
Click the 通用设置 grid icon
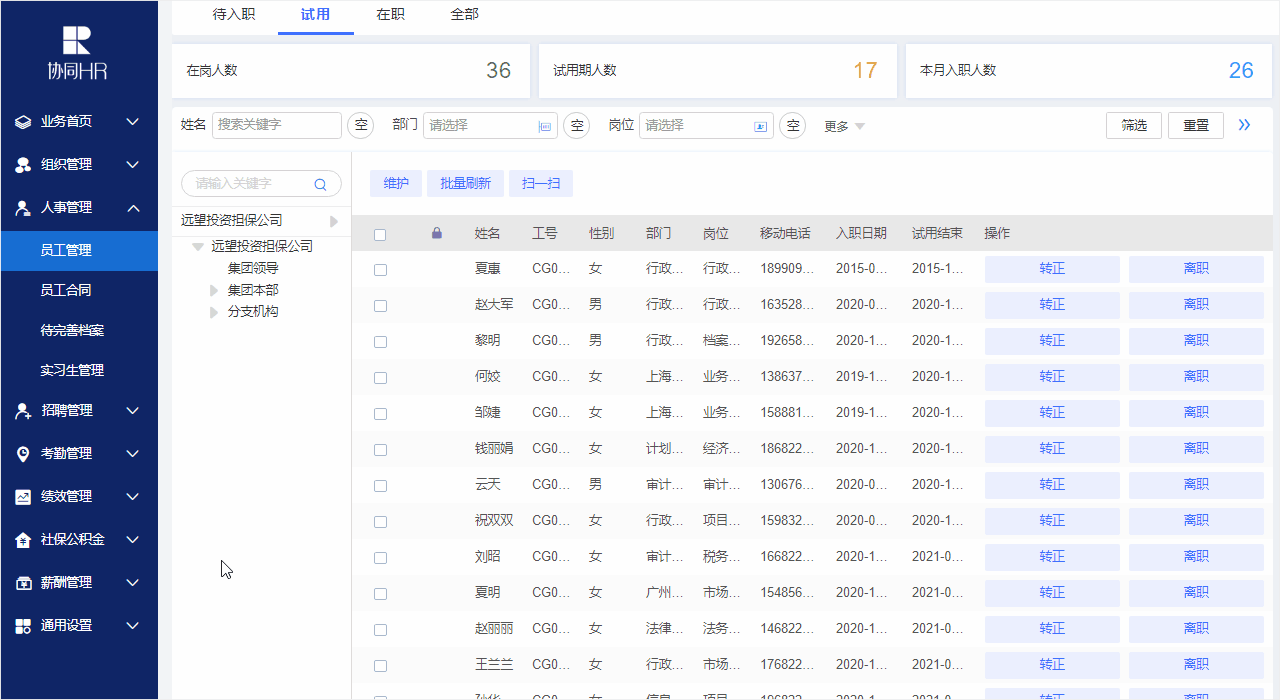tap(23, 626)
